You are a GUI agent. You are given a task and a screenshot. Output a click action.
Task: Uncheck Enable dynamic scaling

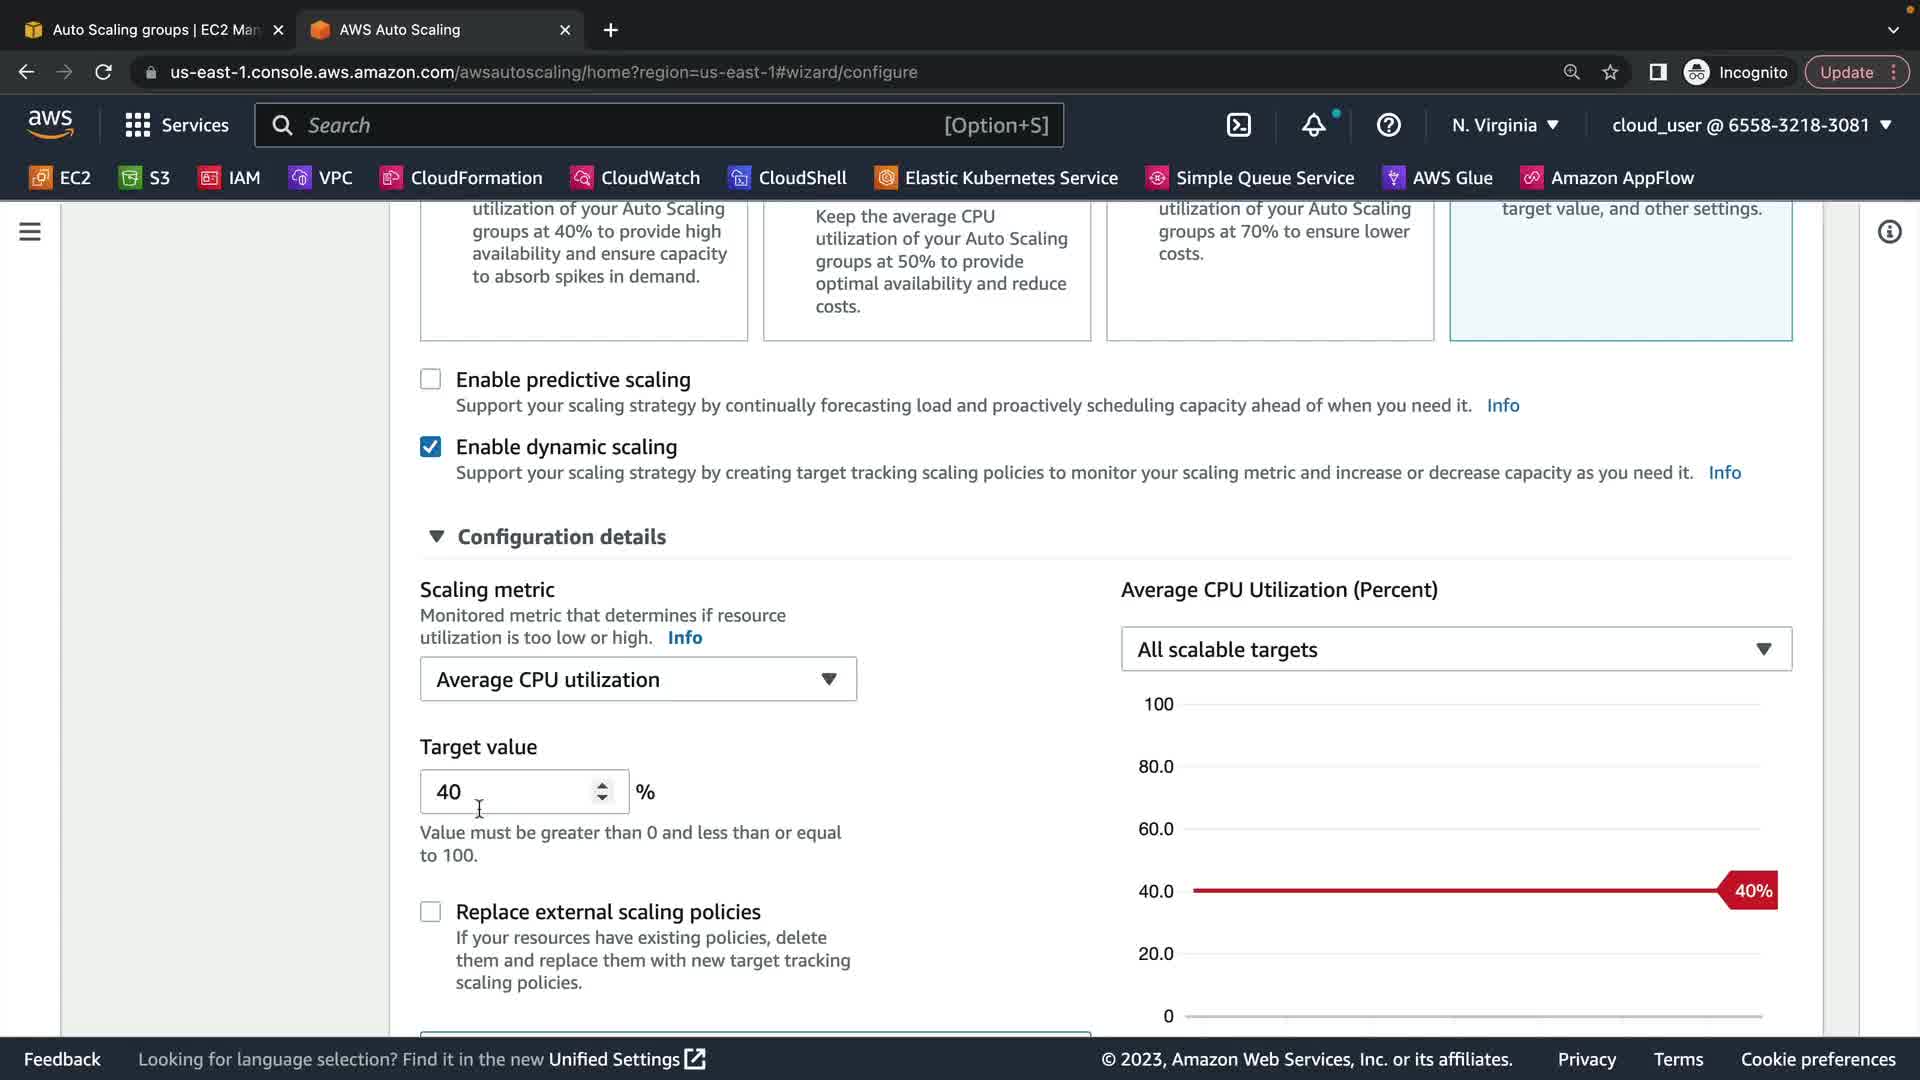(x=430, y=447)
